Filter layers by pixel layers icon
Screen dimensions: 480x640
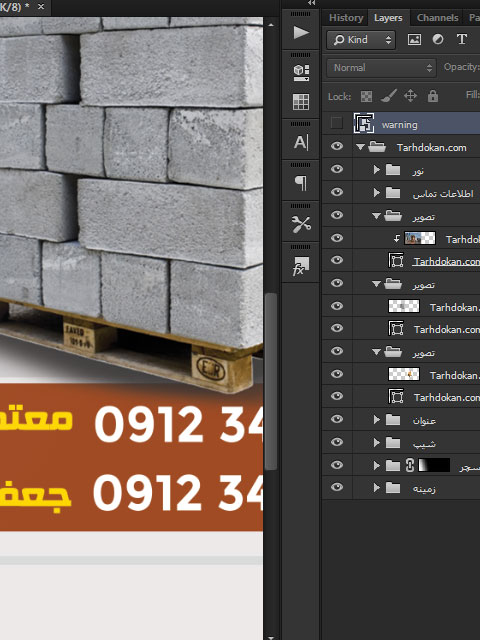coord(414,40)
